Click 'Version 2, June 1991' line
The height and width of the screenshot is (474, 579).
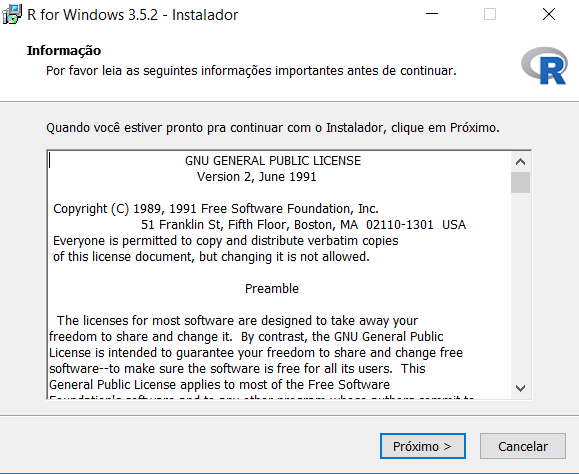[257, 177]
